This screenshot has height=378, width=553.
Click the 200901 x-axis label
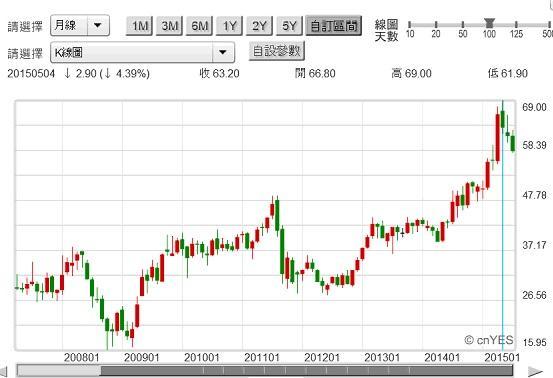coord(141,358)
